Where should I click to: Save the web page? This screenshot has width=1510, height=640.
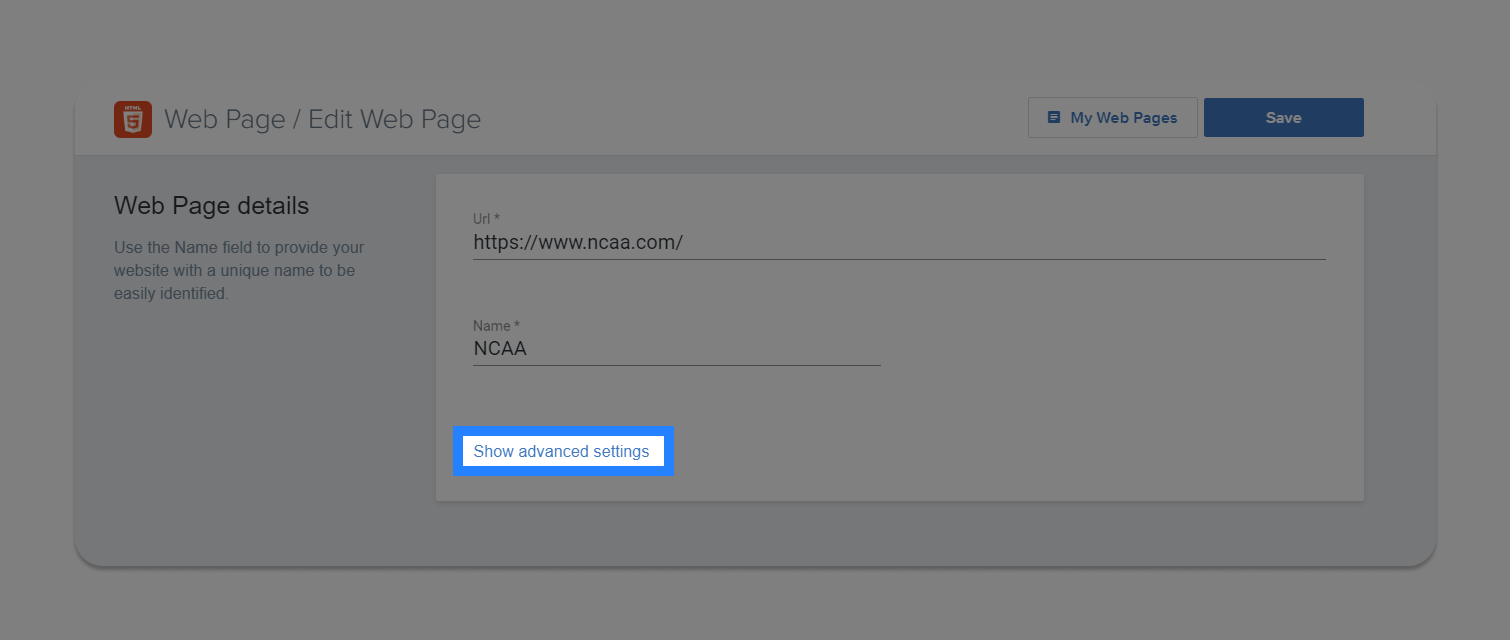click(x=1283, y=118)
